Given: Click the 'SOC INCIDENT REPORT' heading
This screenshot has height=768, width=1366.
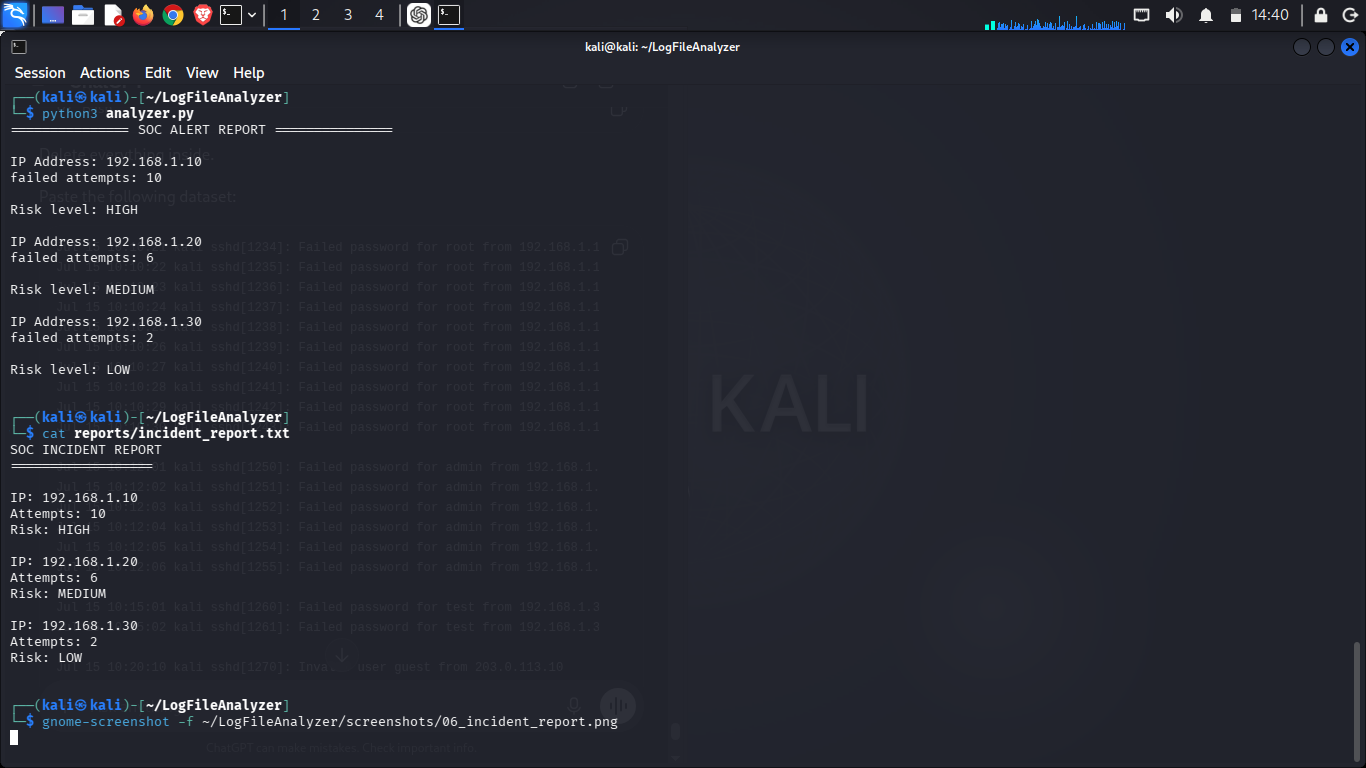Looking at the screenshot, I should point(86,449).
